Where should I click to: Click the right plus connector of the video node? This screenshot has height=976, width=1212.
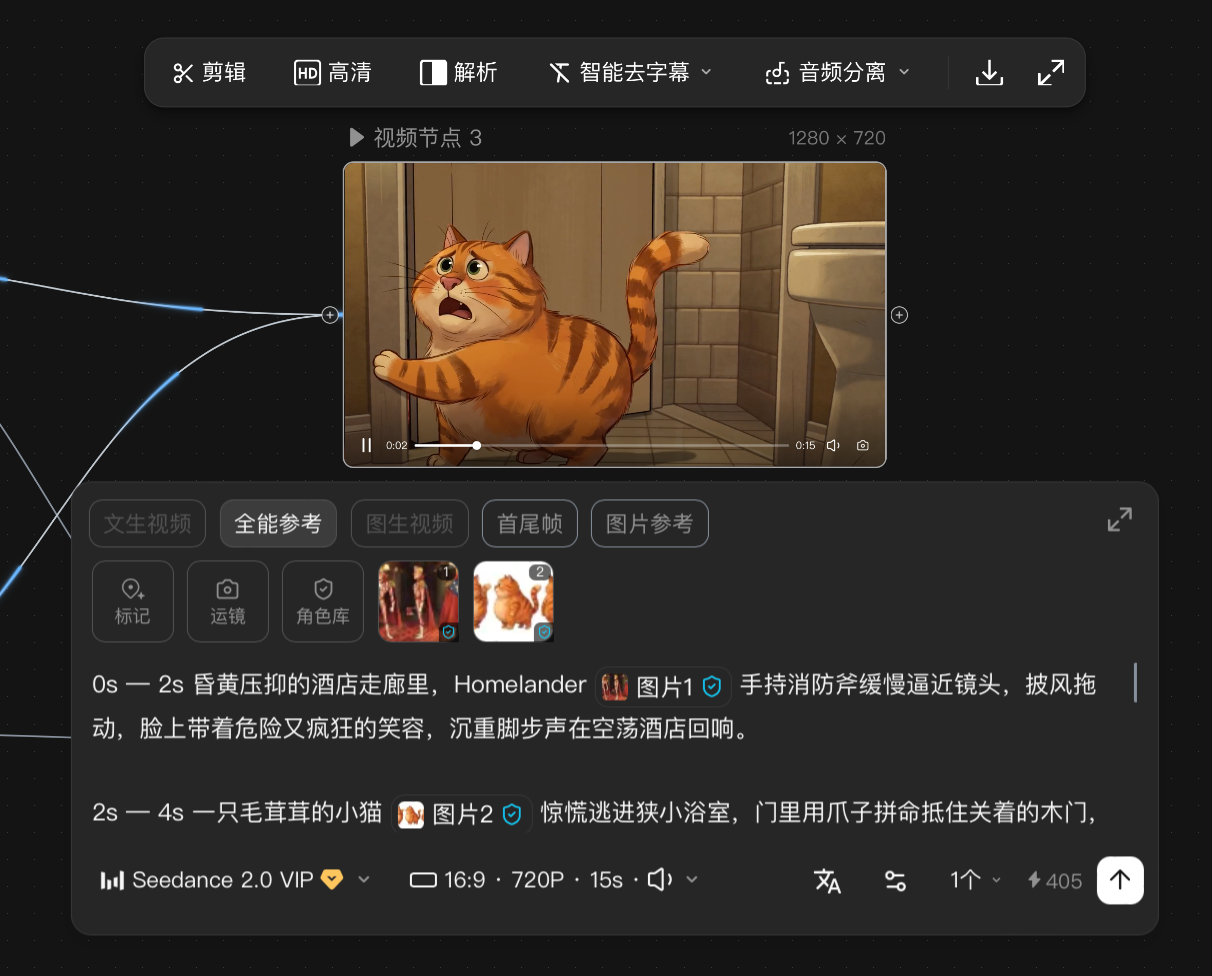pyautogui.click(x=899, y=315)
